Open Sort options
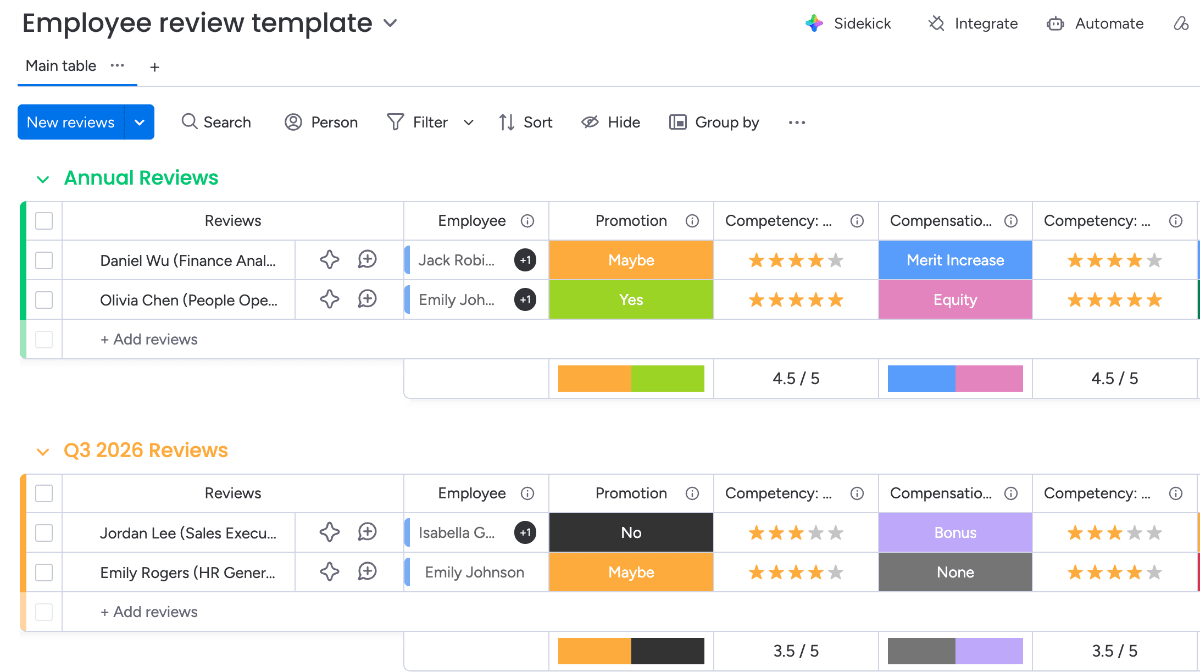The width and height of the screenshot is (1200, 672). [x=526, y=122]
